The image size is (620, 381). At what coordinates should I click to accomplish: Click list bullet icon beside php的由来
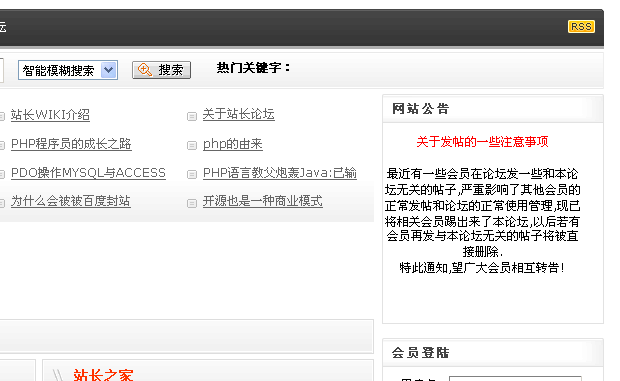[192, 145]
